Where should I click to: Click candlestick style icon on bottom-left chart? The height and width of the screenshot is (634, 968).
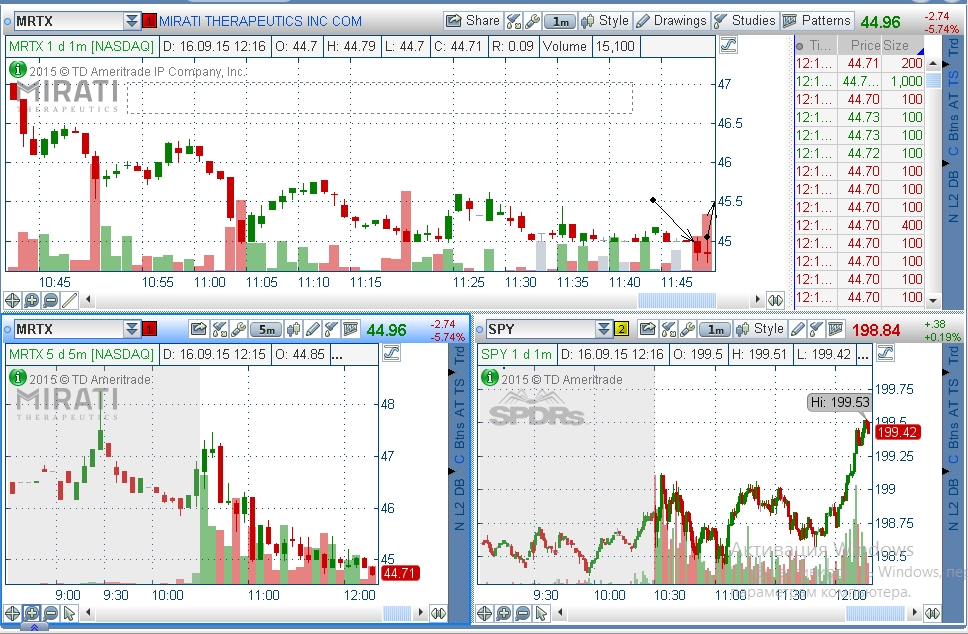[293, 329]
